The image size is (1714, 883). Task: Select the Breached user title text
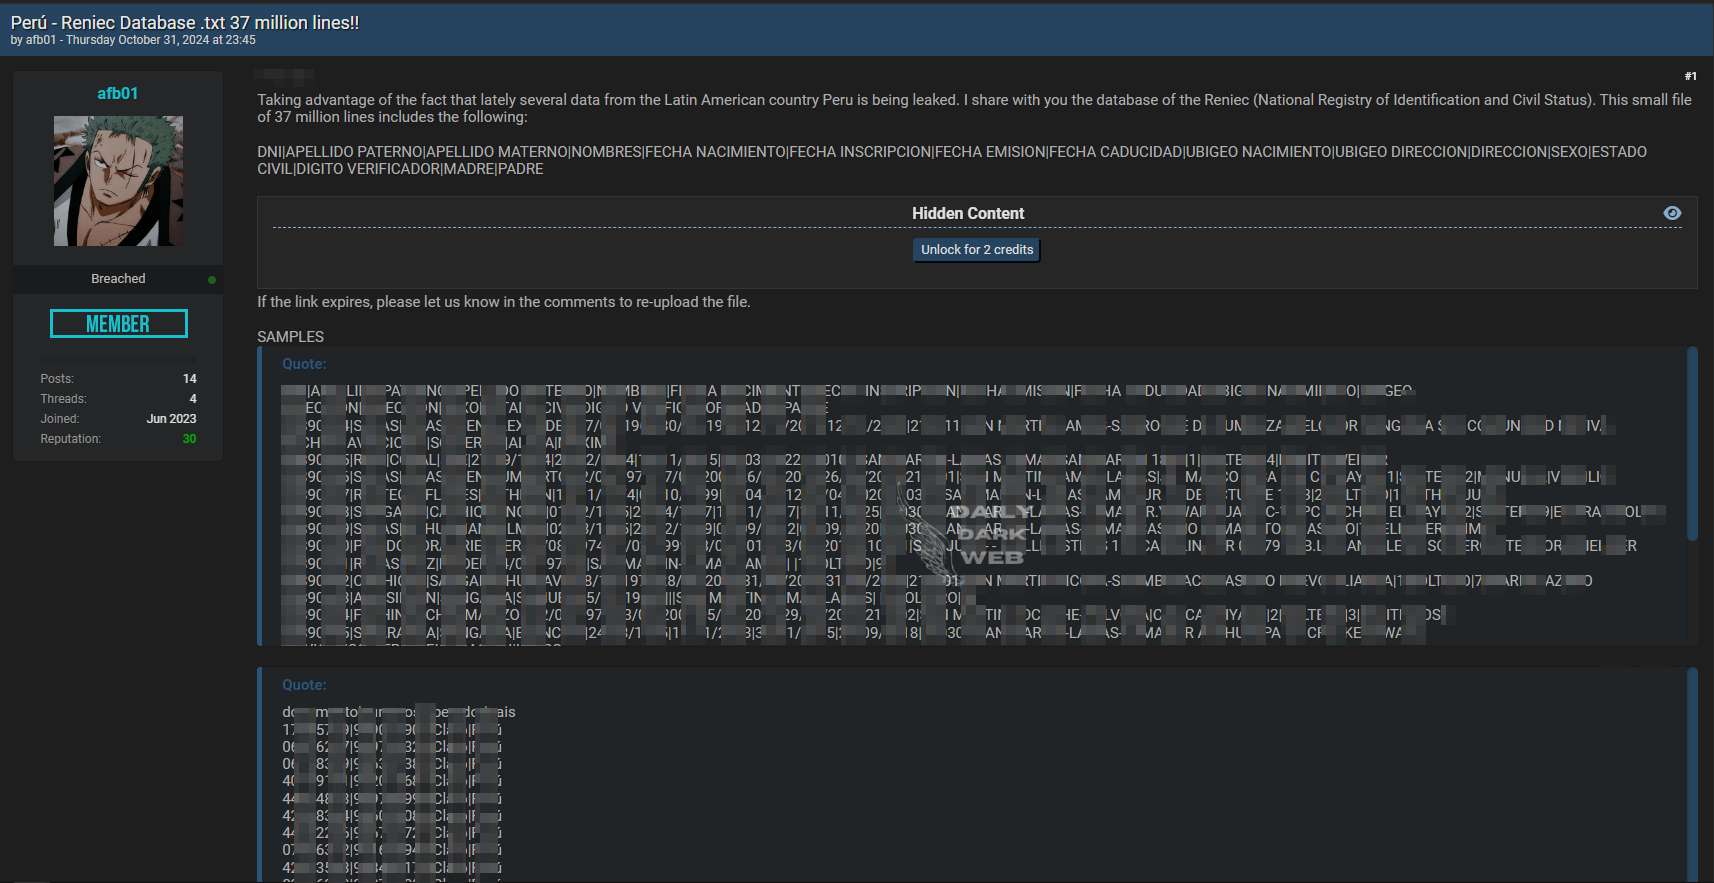pos(118,279)
